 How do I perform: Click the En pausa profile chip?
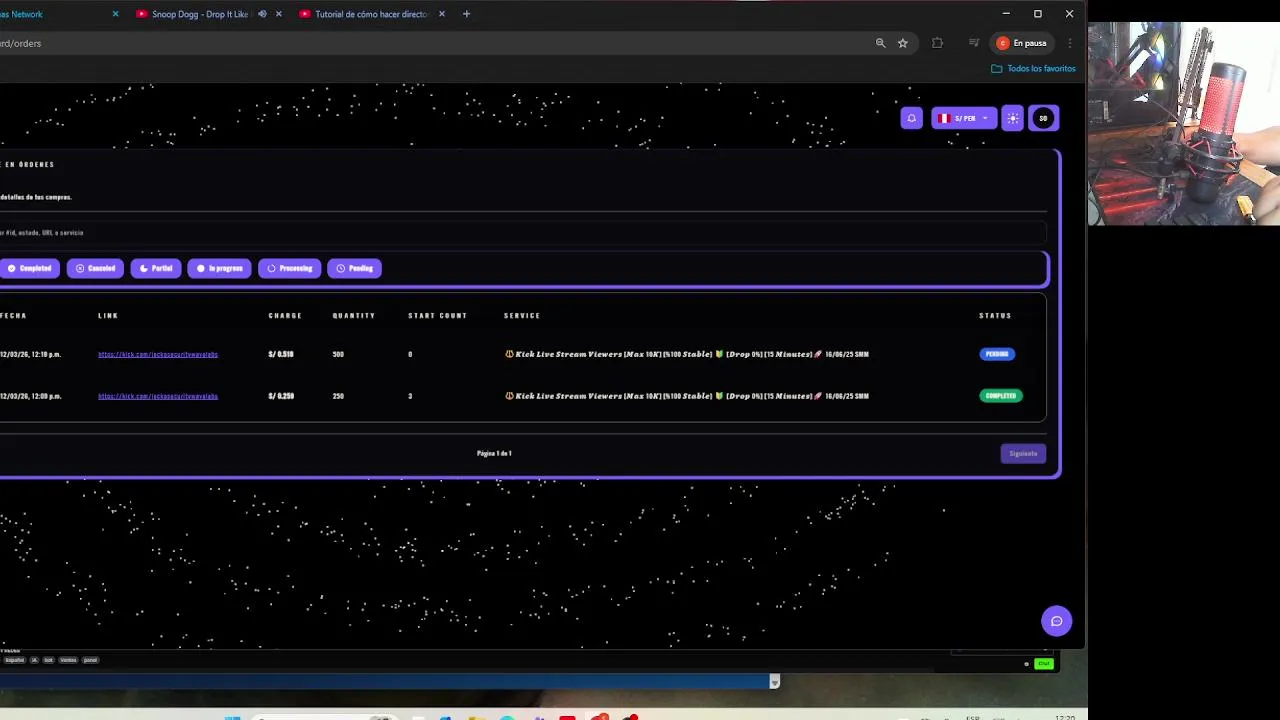coord(1022,43)
